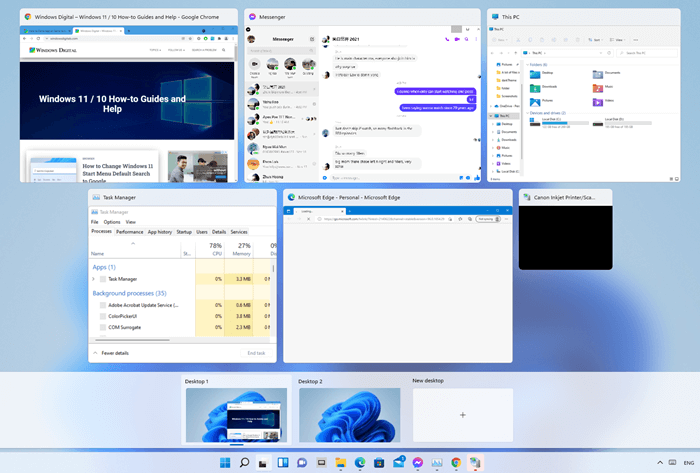700x473 pixels.
Task: Collapse details with Fewer details chevron
Action: [x=95, y=353]
